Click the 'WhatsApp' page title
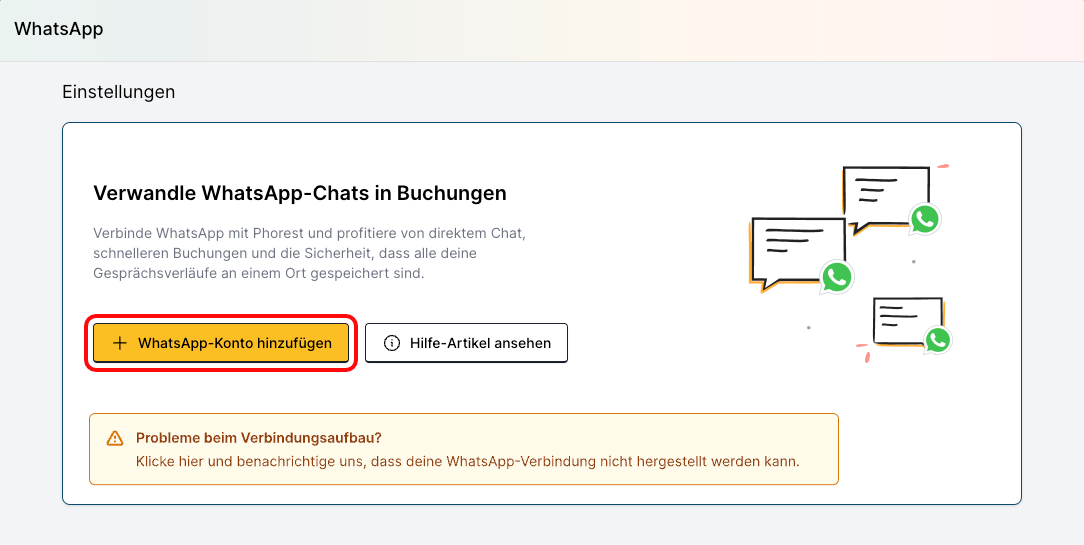Screen dimensions: 1084x545 [59, 29]
